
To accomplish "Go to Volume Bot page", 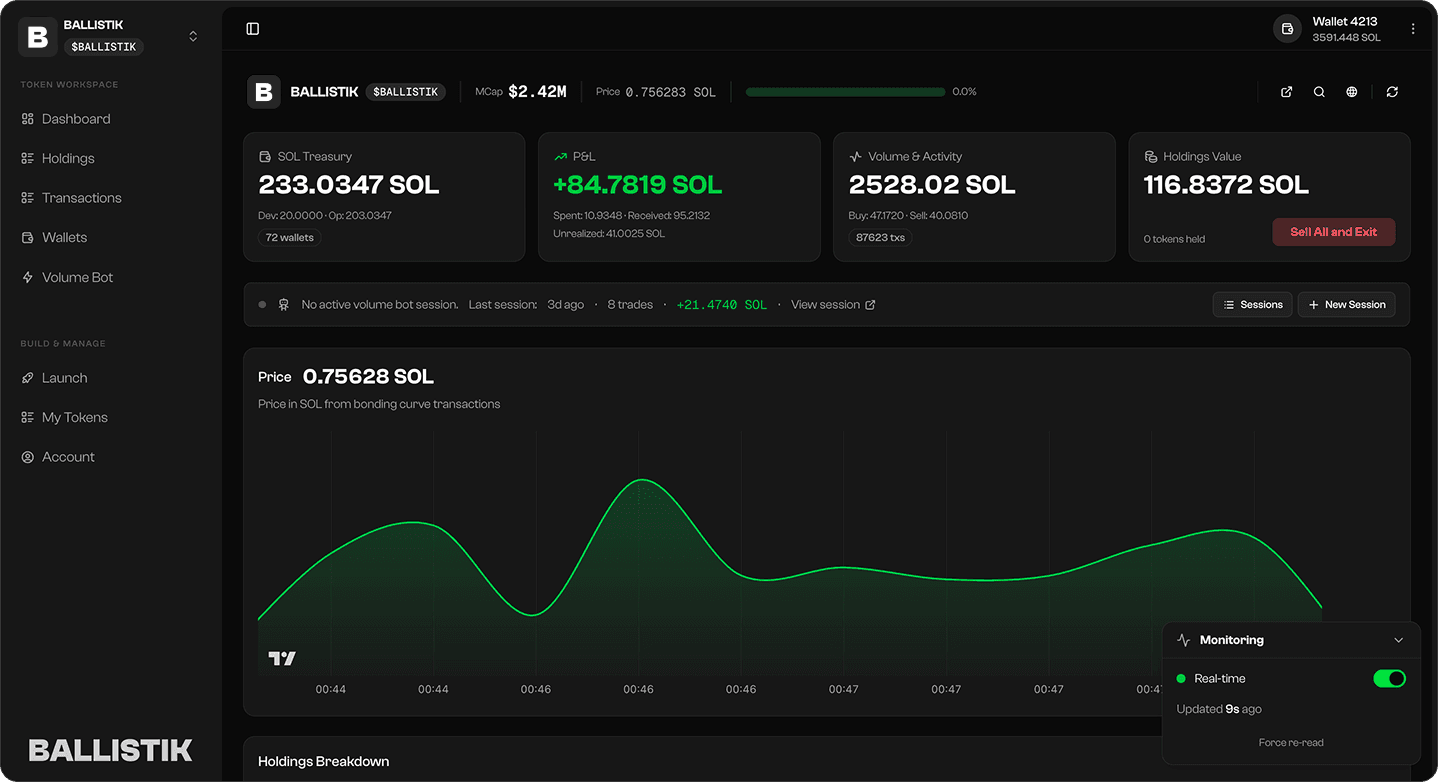I will point(77,277).
